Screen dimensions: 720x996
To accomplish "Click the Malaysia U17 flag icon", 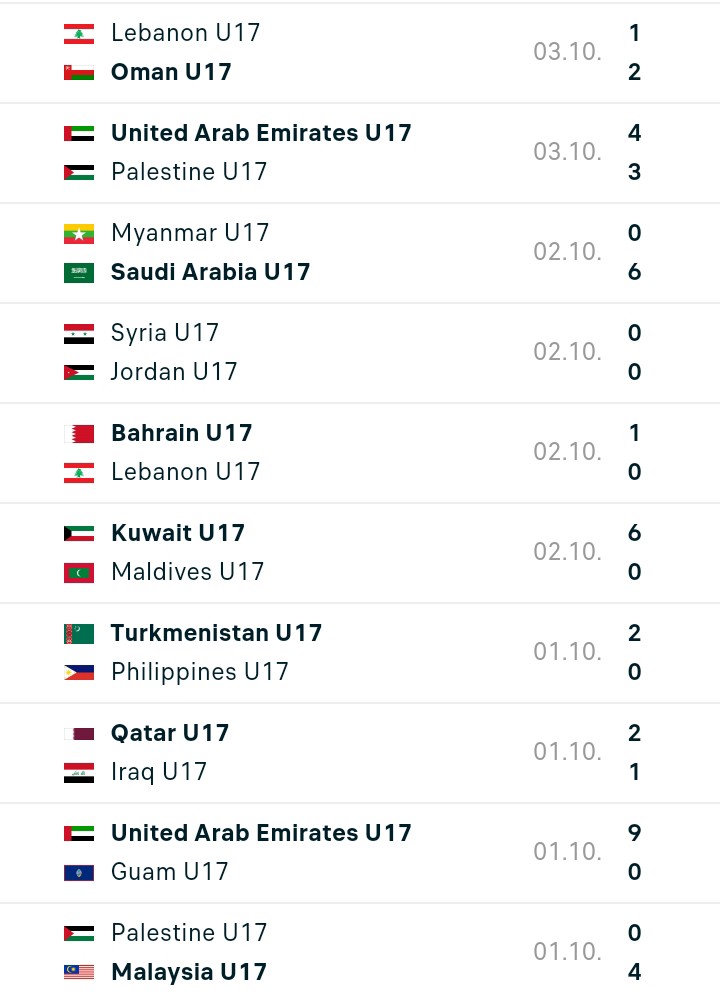I will pos(79,972).
